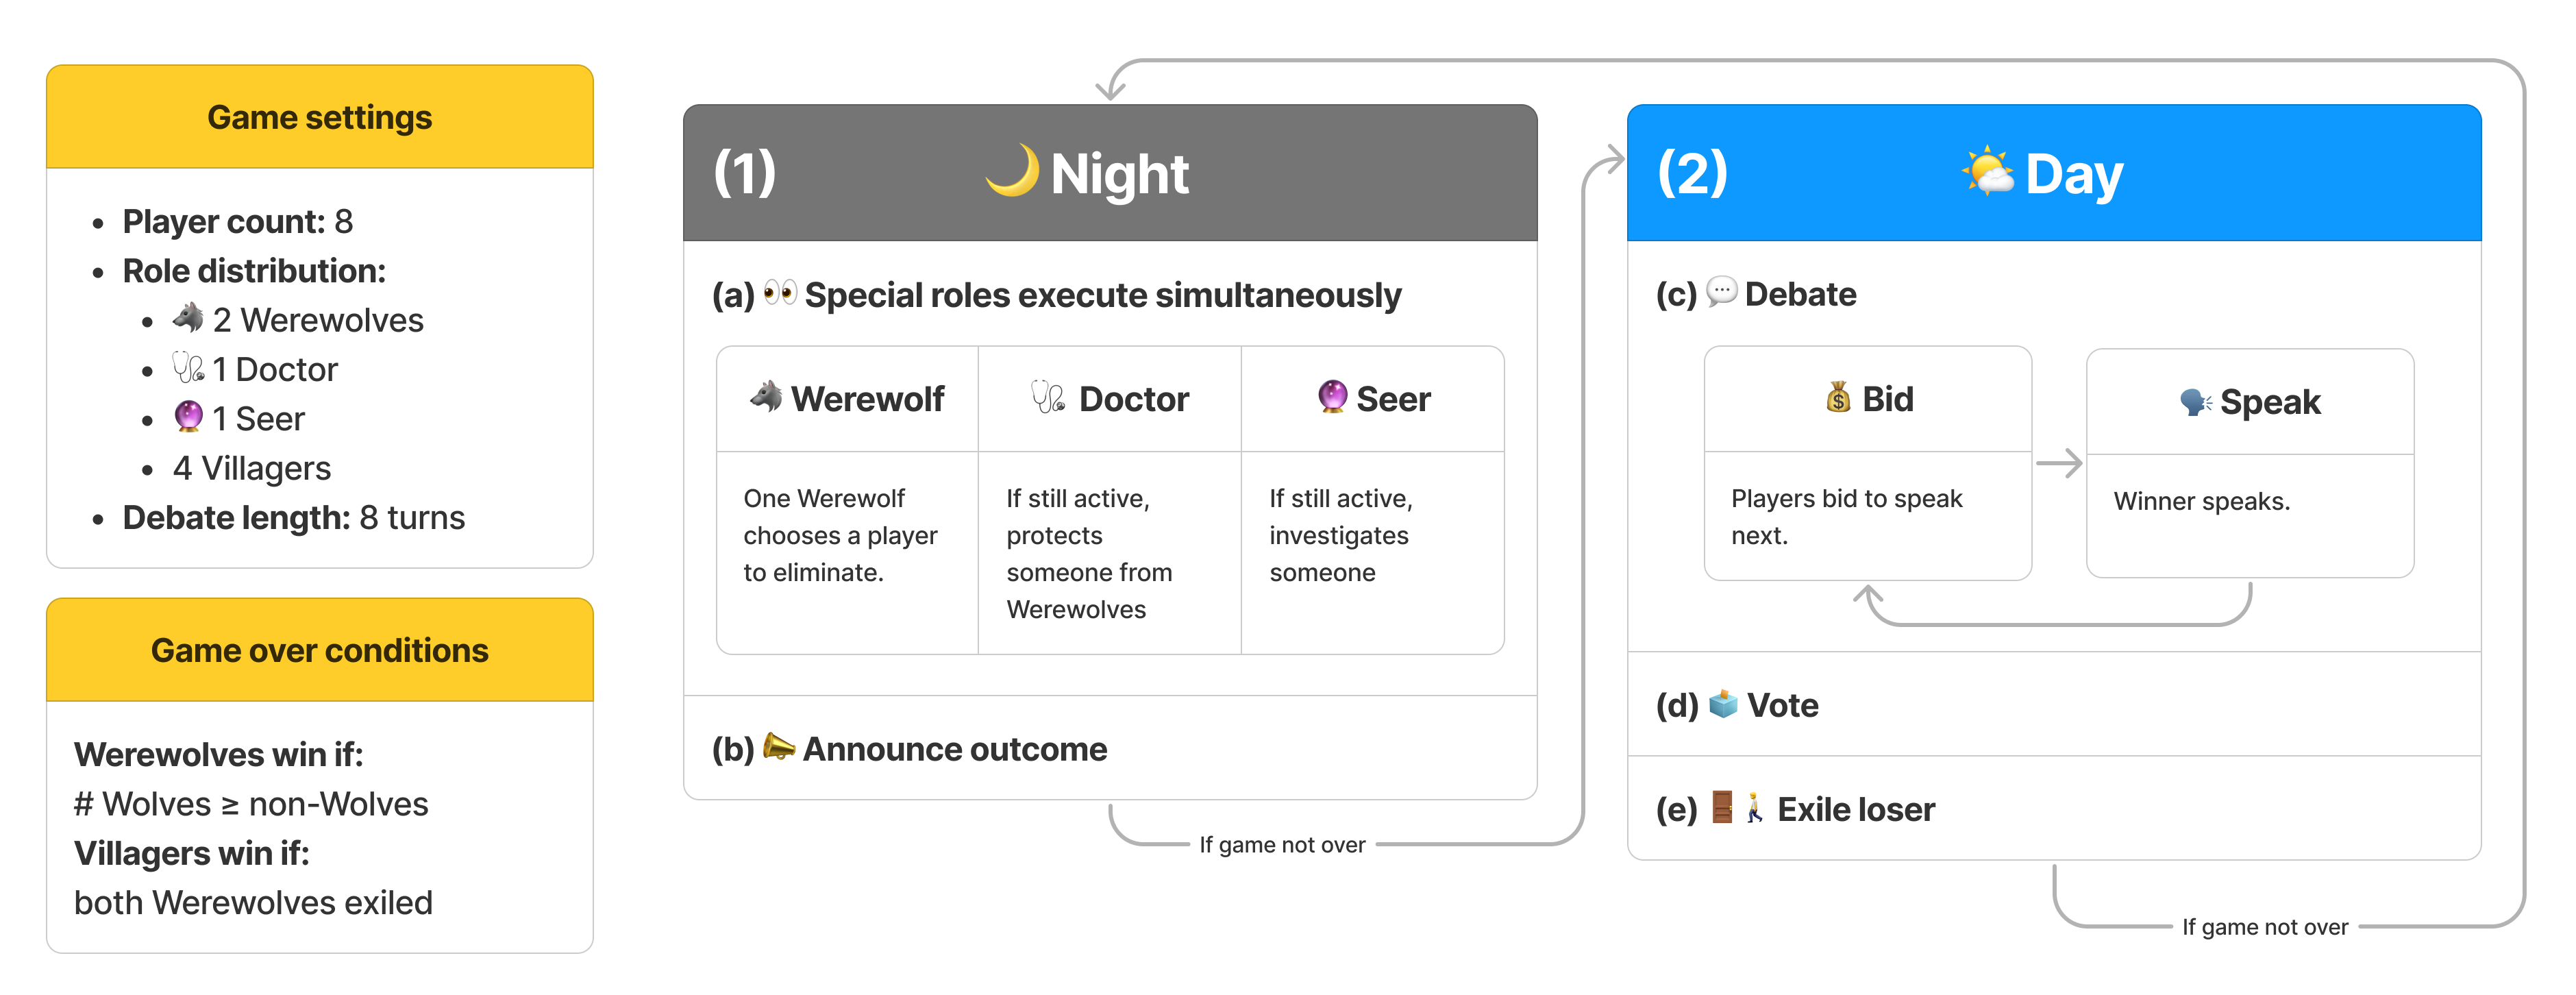This screenshot has height=995, width=2576.
Task: Click the stethoscope icon in the Doctor column header
Action: point(1048,397)
